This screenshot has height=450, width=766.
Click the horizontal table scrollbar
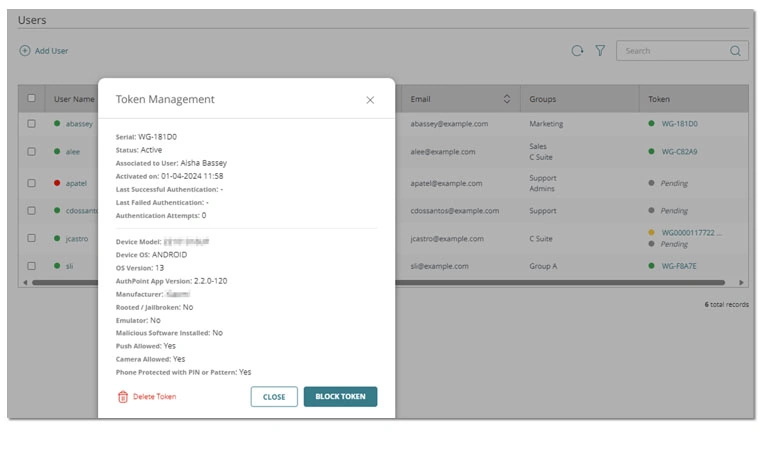pos(379,282)
